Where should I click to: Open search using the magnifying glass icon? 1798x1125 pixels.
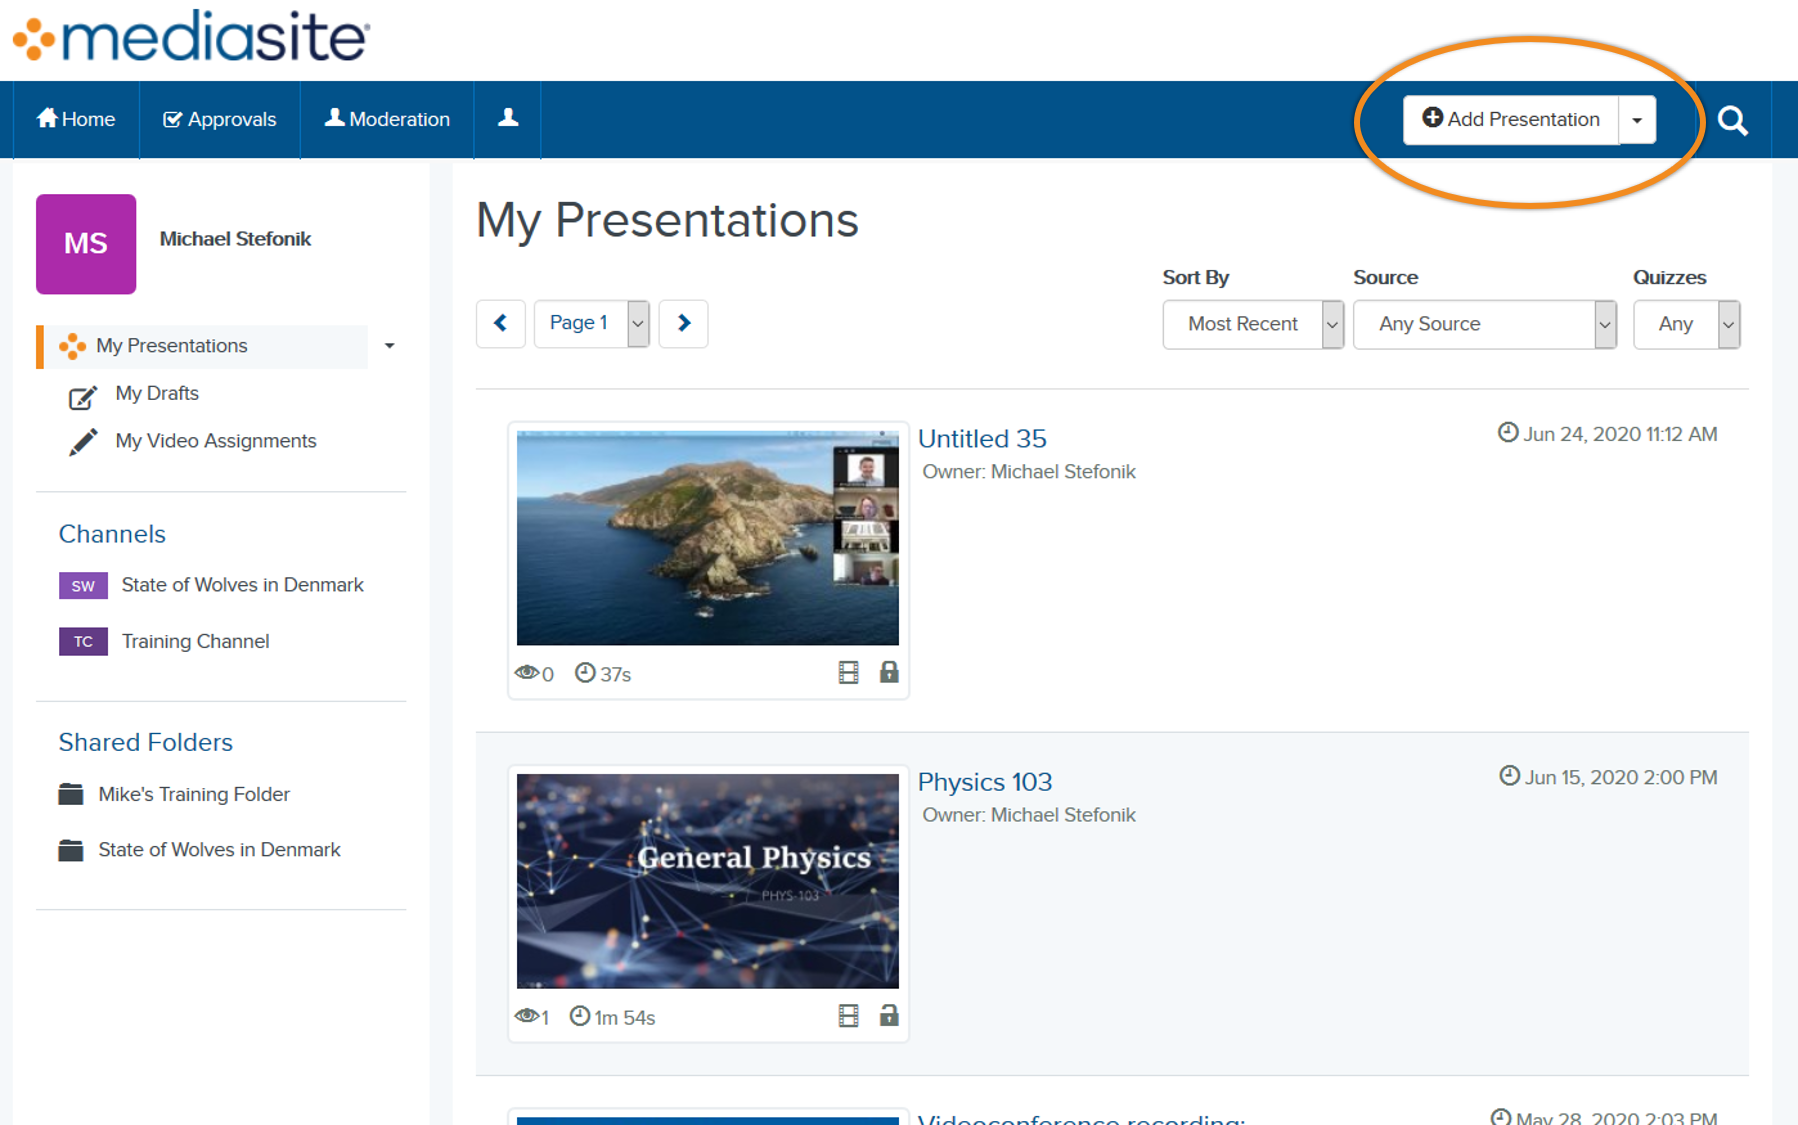coord(1733,119)
